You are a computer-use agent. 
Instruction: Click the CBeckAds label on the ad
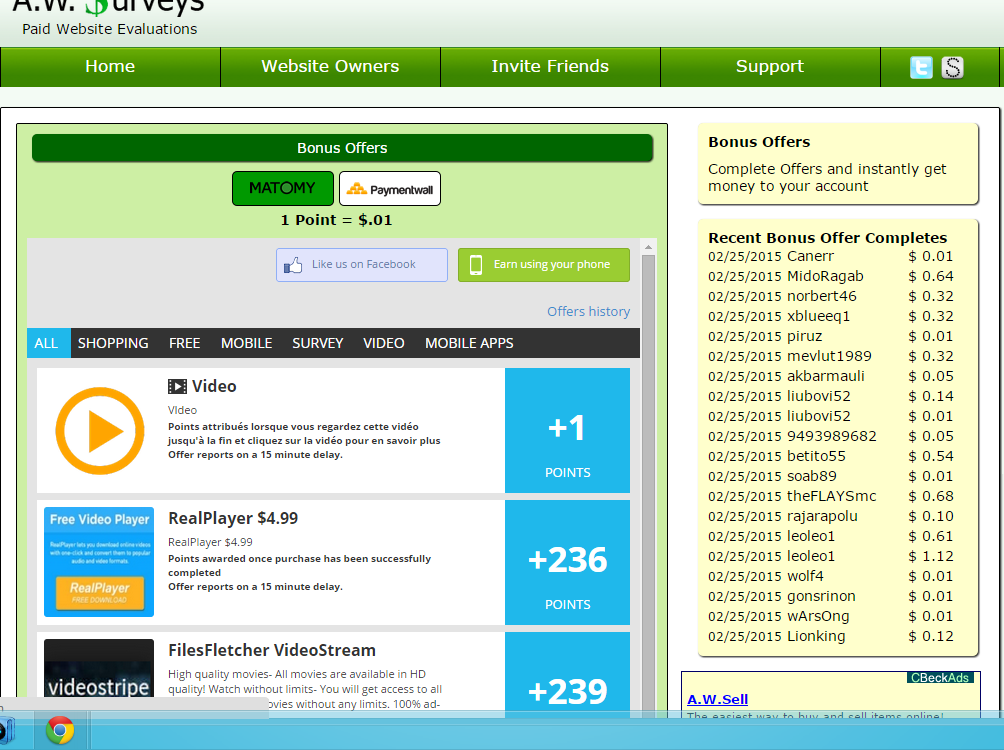(940, 678)
